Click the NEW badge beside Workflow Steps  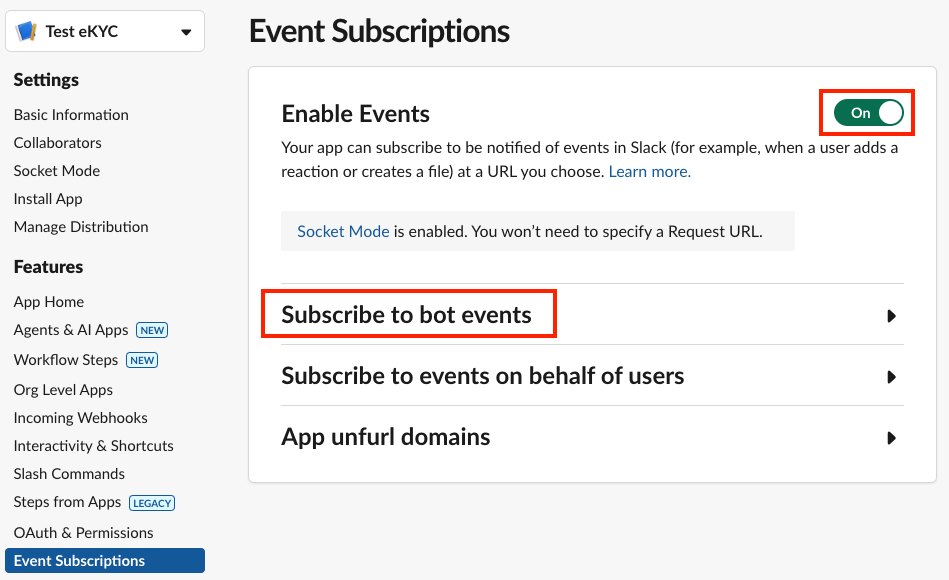[x=142, y=360]
